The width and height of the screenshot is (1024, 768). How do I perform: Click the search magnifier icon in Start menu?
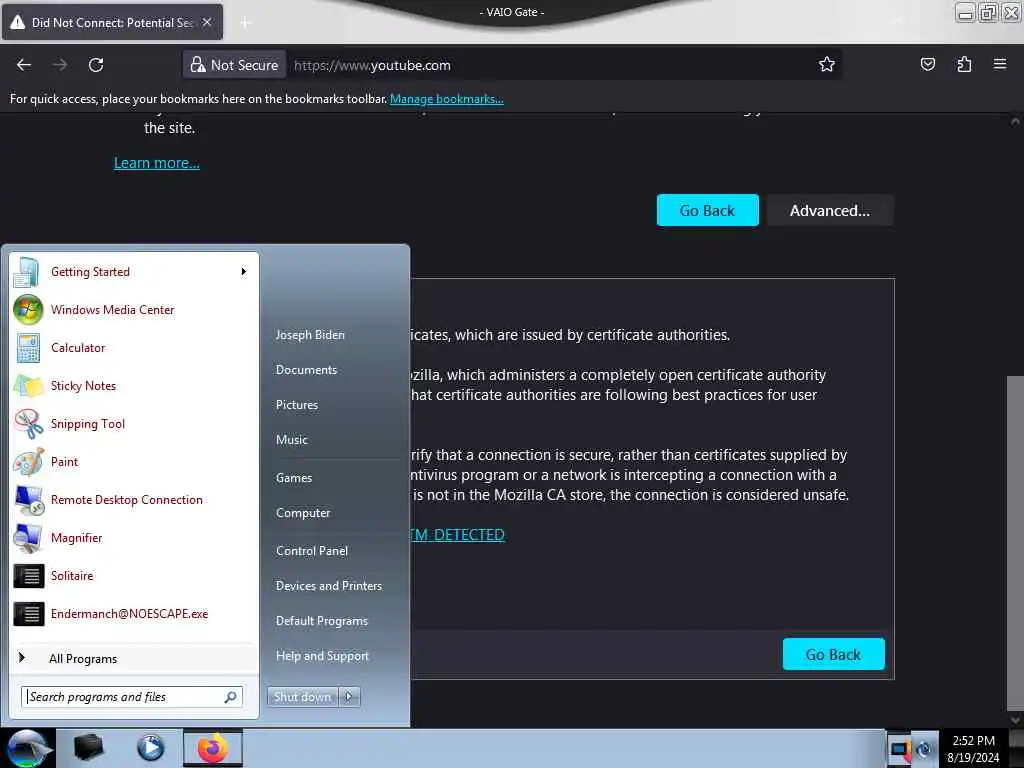pos(231,697)
